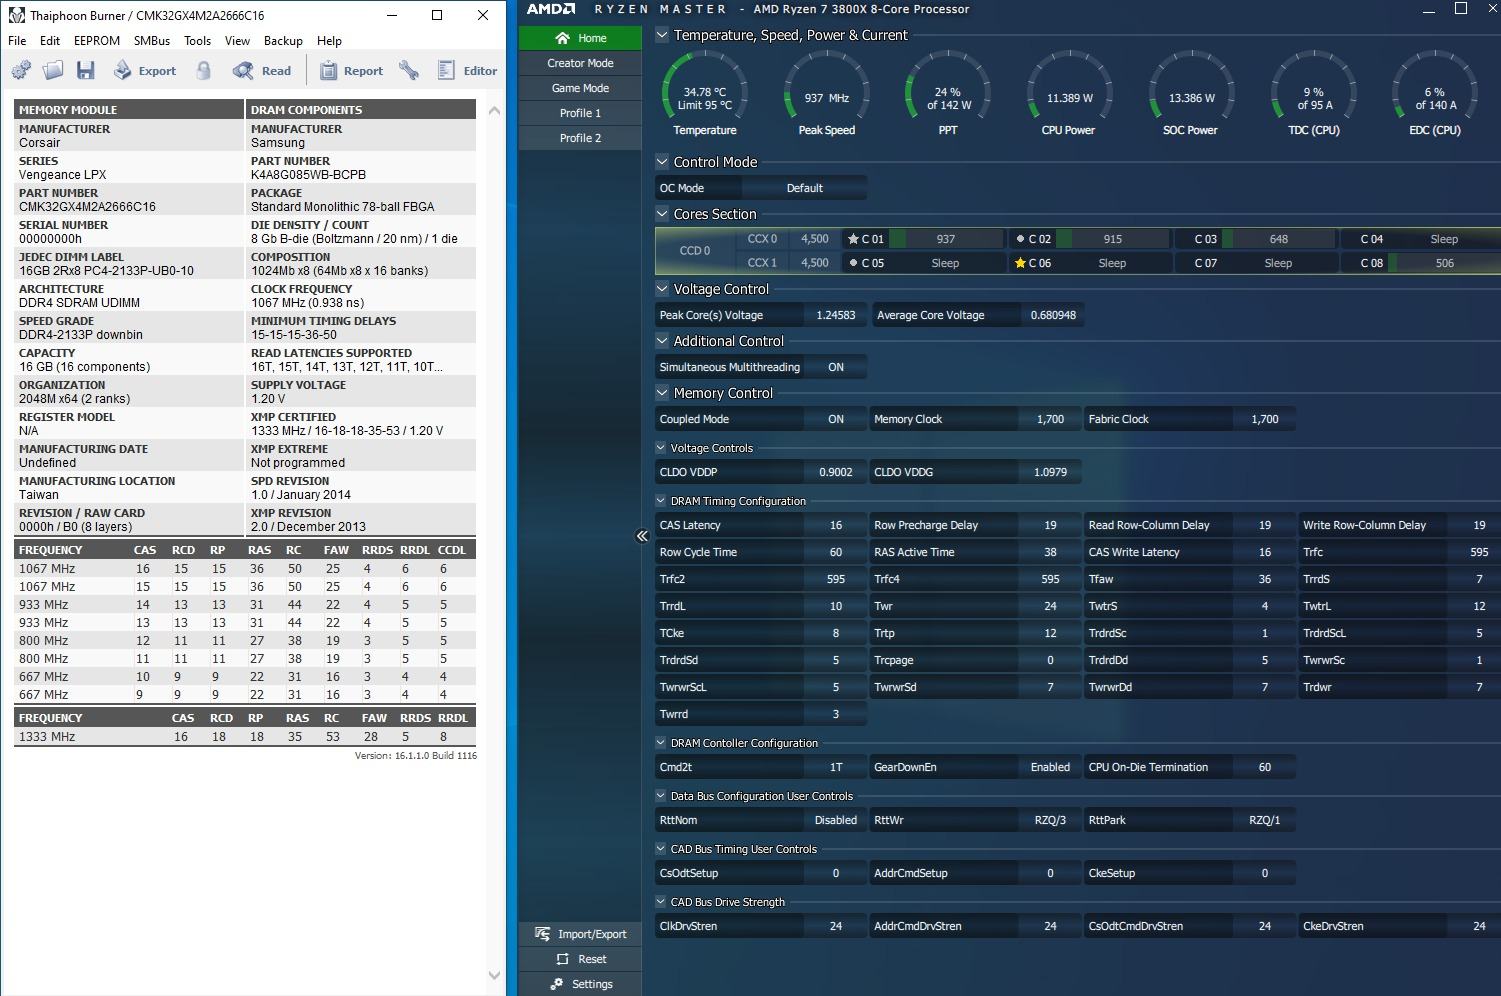Click the floppy disk save icon
The width and height of the screenshot is (1501, 996).
tap(85, 70)
